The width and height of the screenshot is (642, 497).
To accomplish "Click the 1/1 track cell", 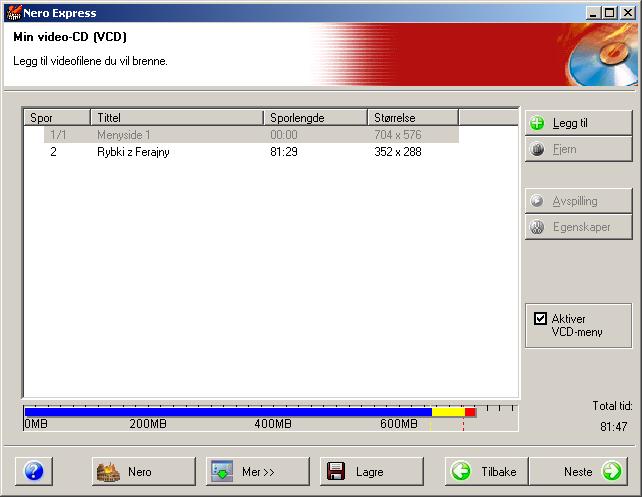I will 58,135.
